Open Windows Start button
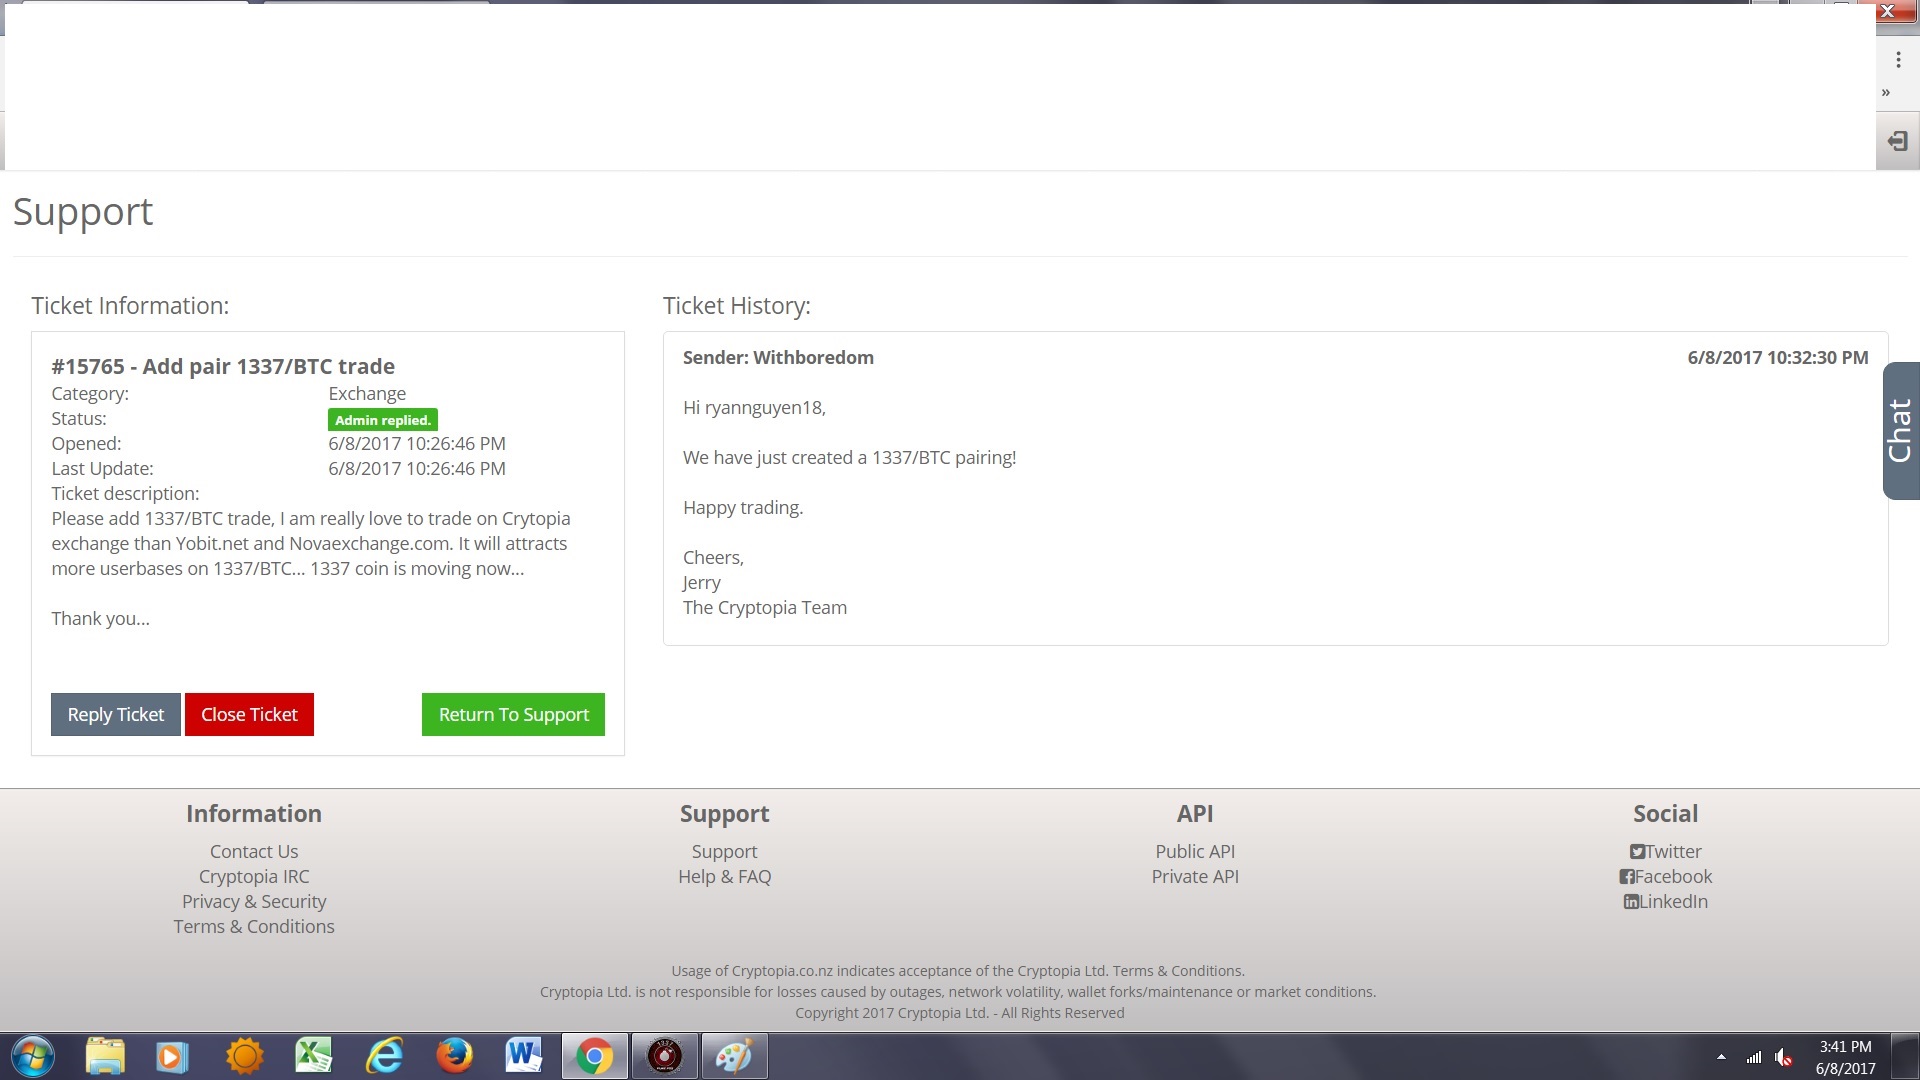This screenshot has height=1080, width=1920. (32, 1056)
